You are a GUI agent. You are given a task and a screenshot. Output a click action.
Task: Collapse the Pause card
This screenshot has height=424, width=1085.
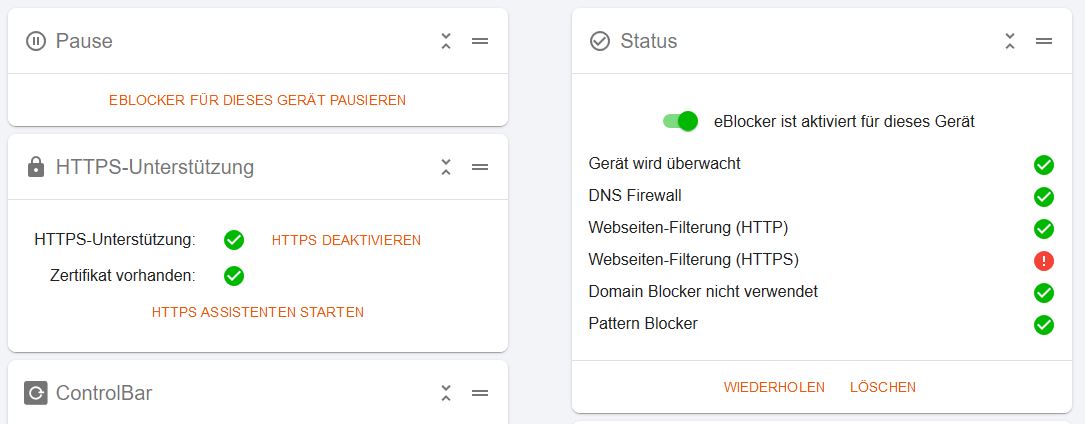click(x=446, y=41)
